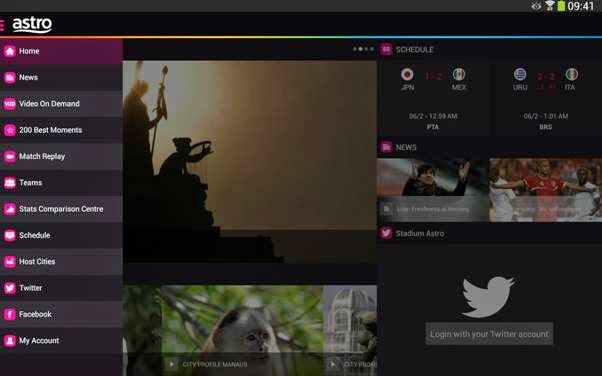Click the Schedule section header icon
Image resolution: width=602 pixels, height=376 pixels.
pos(386,50)
